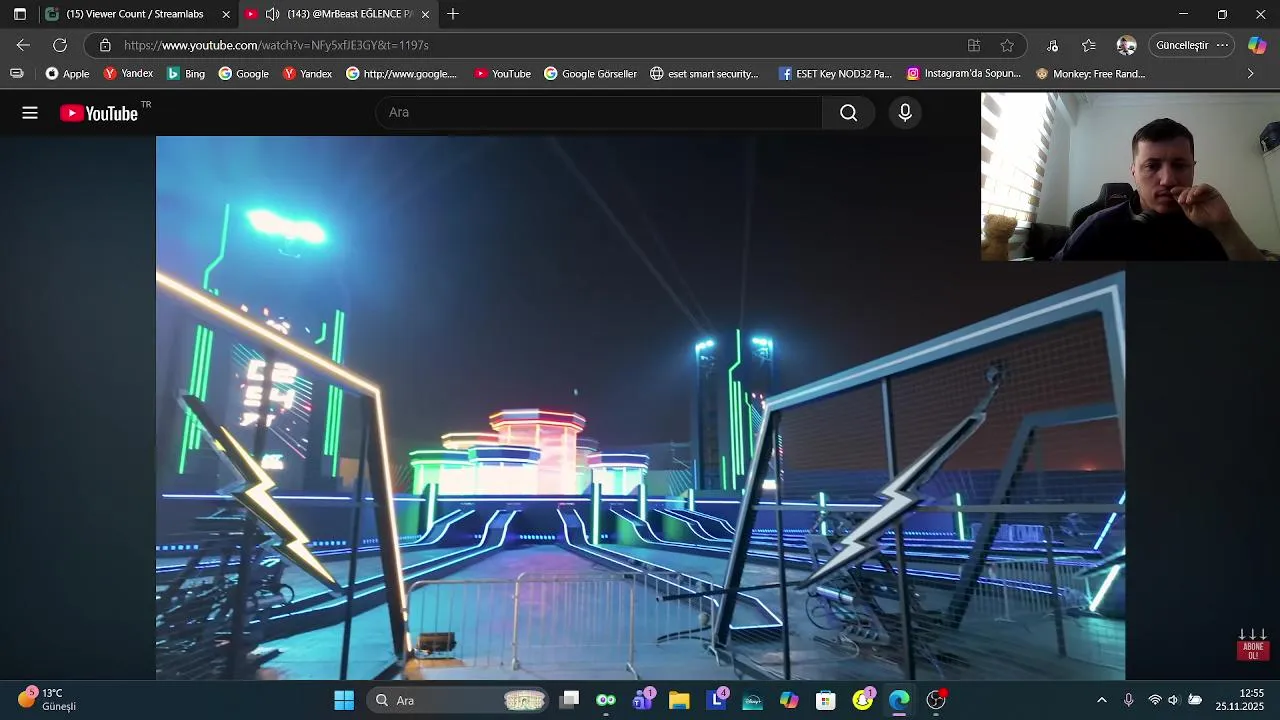Image resolution: width=1280 pixels, height=720 pixels.
Task: Go back with the browser back arrow
Action: pos(23,45)
